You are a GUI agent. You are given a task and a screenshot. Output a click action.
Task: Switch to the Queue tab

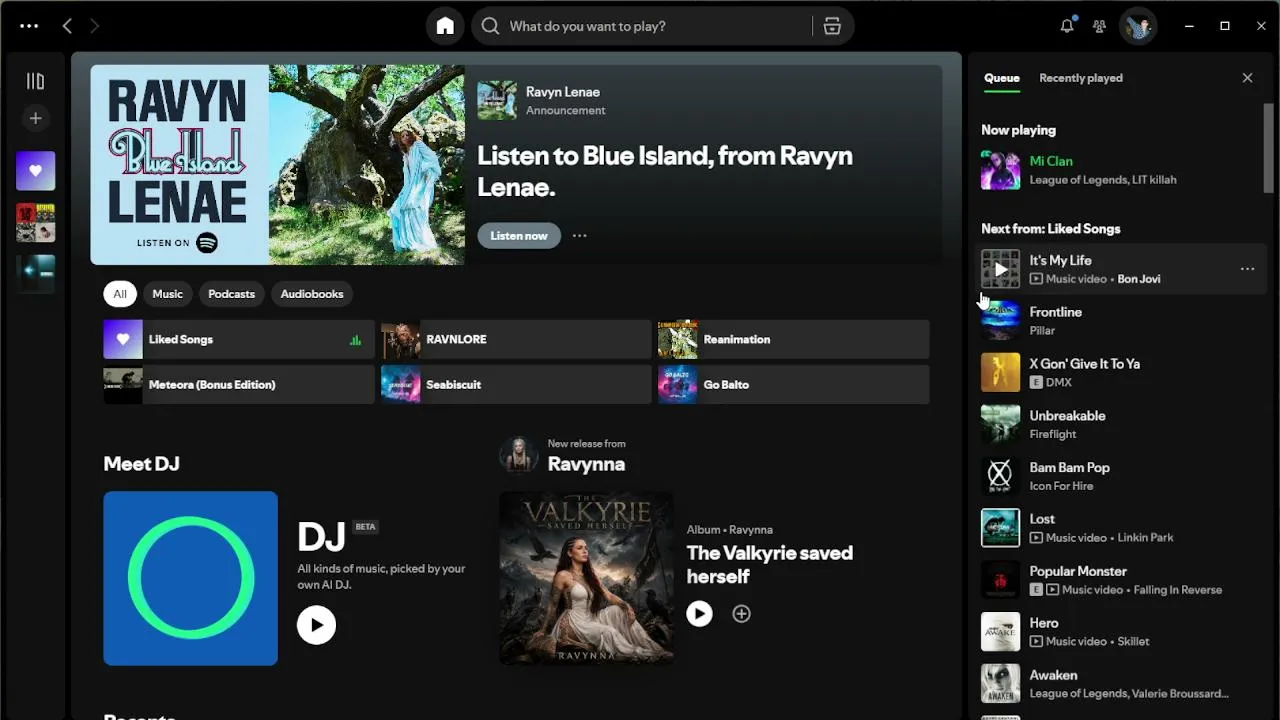tap(1002, 78)
